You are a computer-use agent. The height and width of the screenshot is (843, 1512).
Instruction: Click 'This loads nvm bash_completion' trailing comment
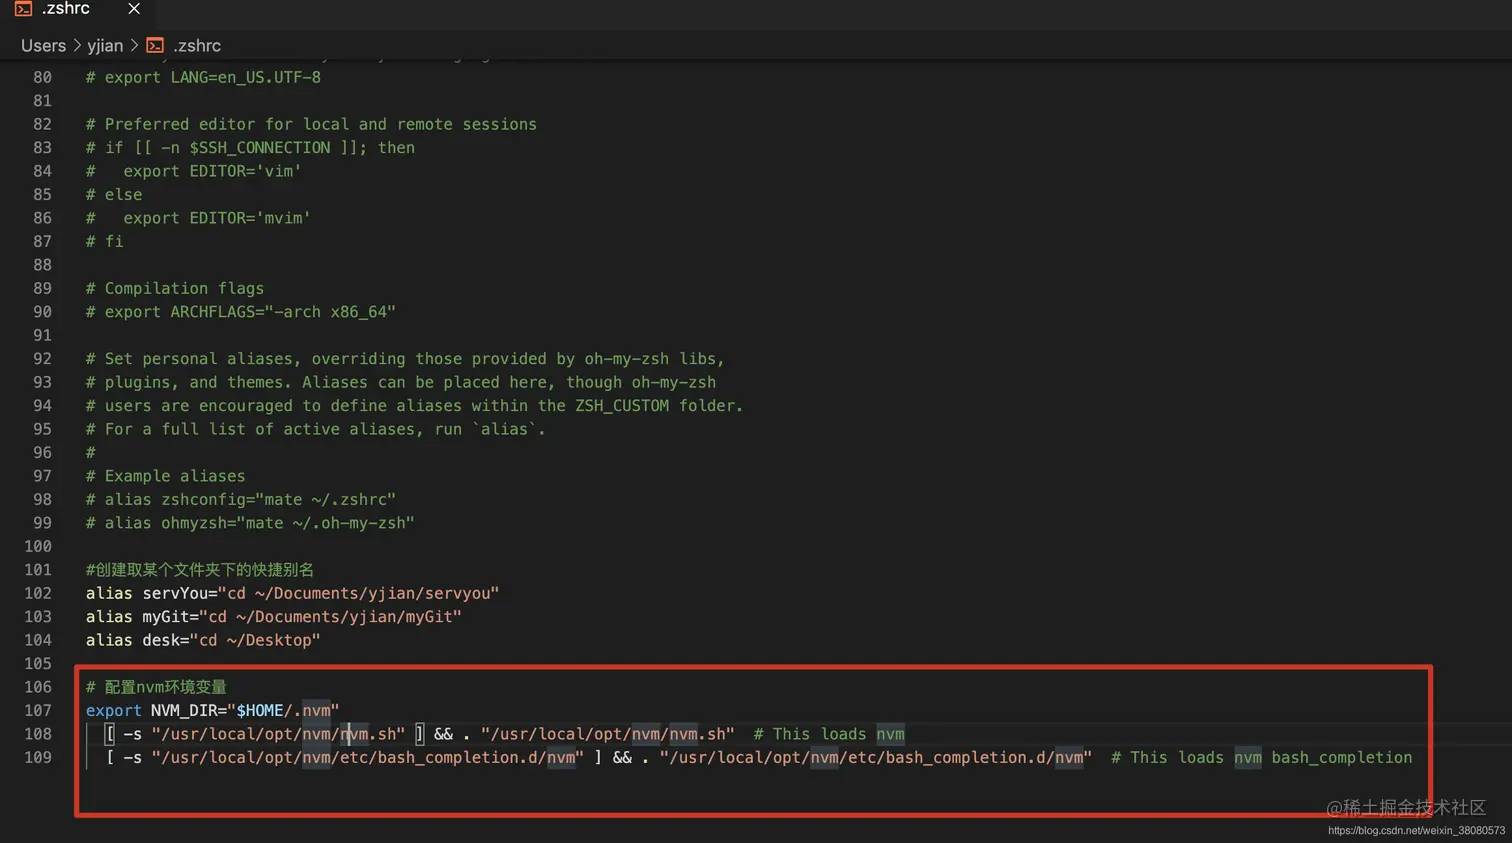(x=1262, y=758)
